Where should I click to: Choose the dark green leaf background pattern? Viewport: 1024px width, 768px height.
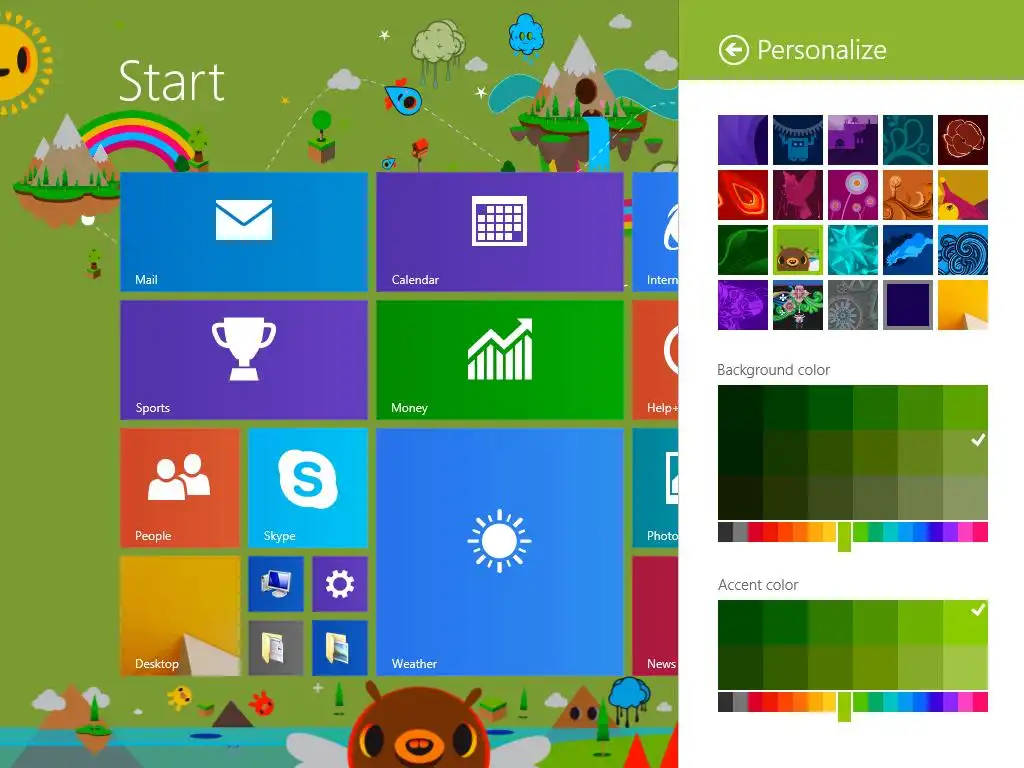[x=743, y=250]
